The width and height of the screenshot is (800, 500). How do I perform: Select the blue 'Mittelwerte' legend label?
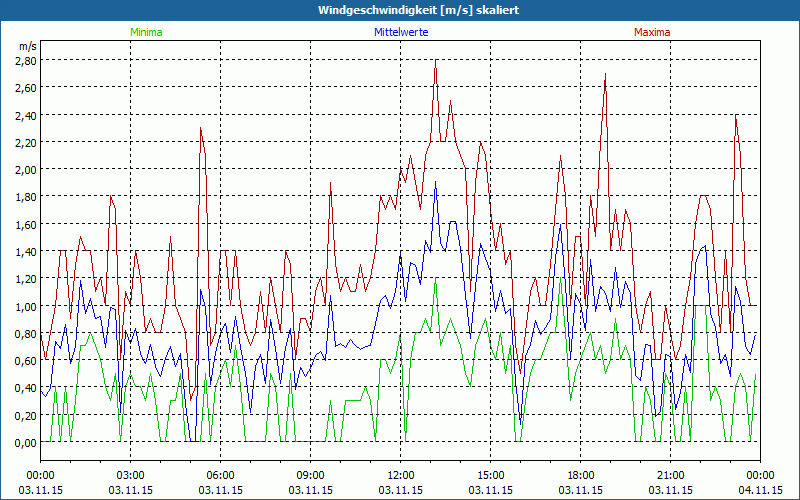pos(401,32)
